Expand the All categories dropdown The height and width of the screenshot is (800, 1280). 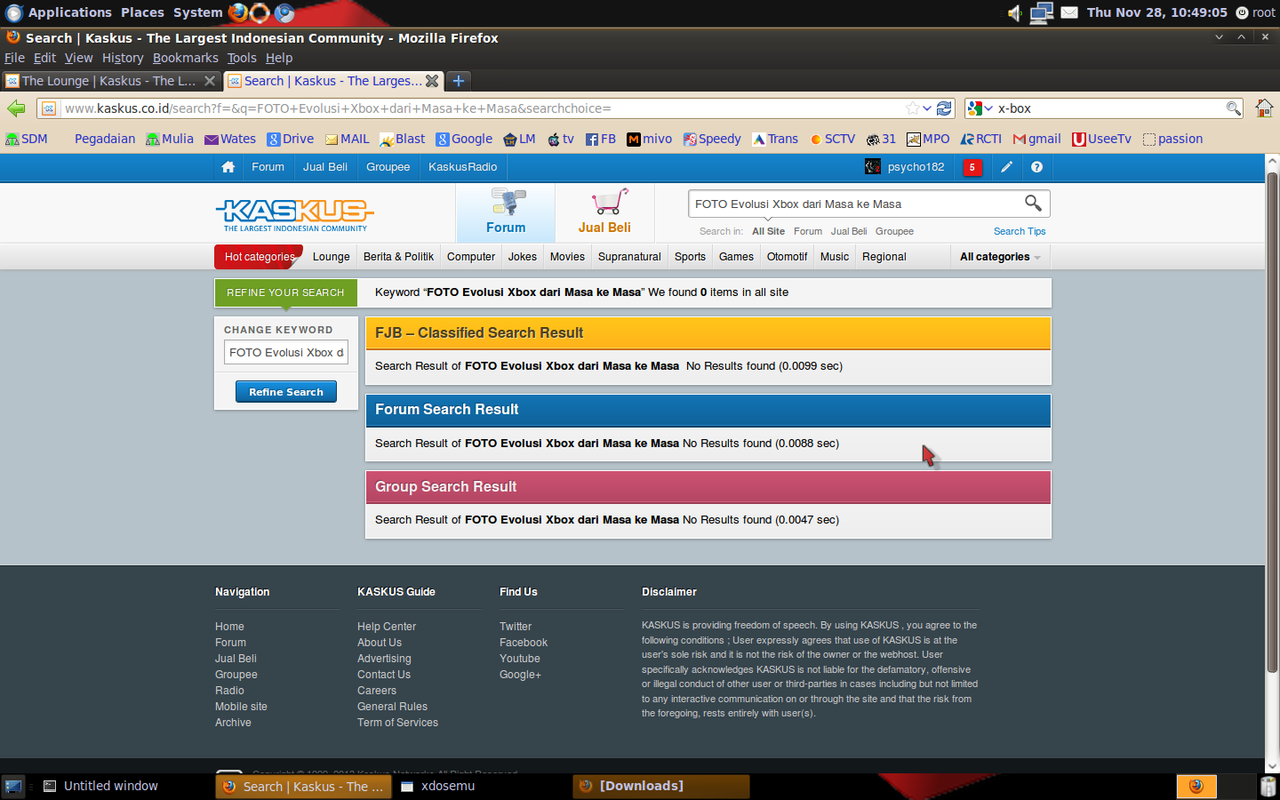pyautogui.click(x=1000, y=257)
